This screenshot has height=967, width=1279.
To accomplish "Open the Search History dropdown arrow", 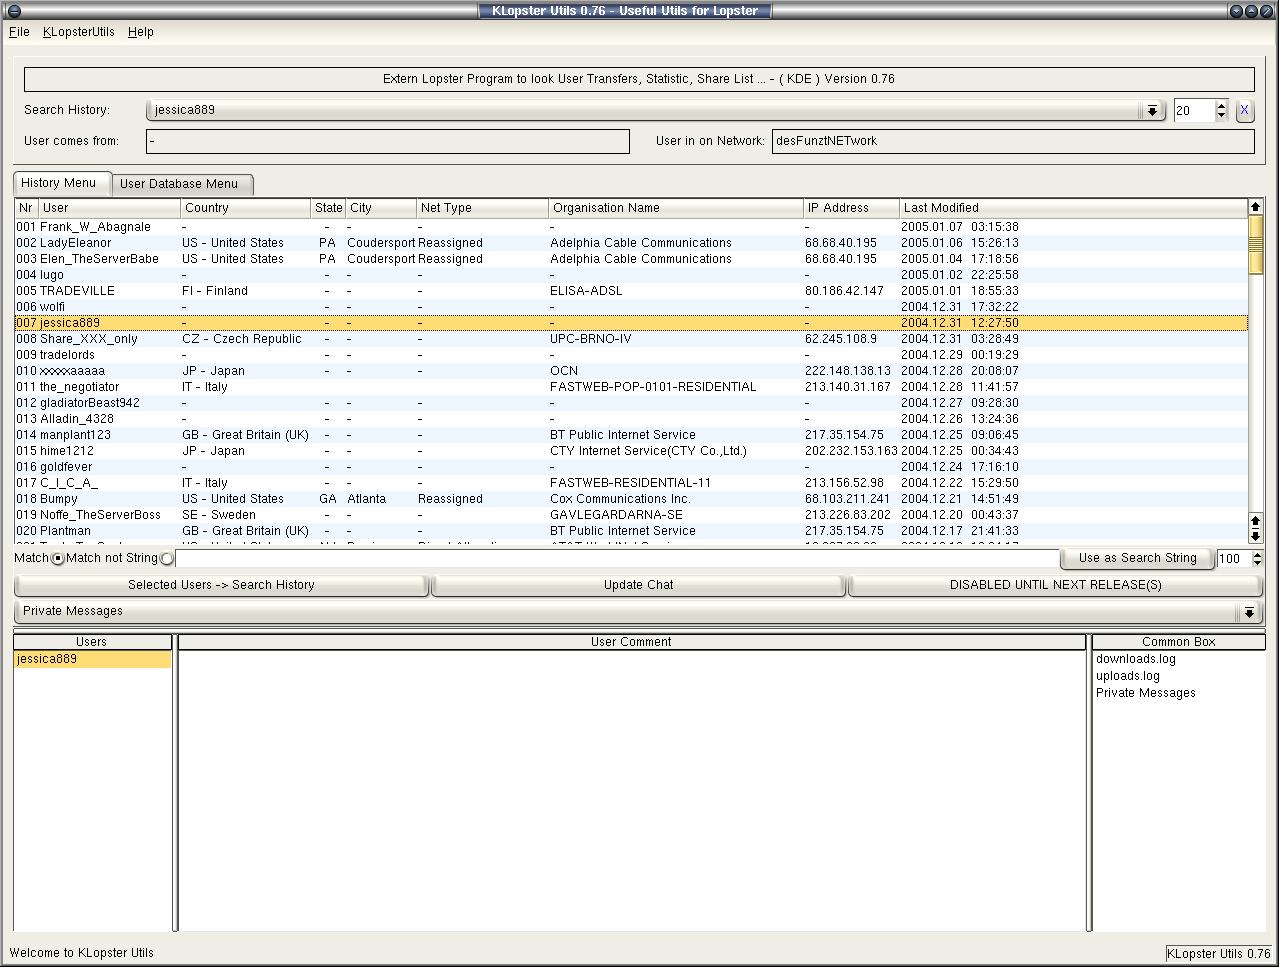I will (x=1152, y=111).
